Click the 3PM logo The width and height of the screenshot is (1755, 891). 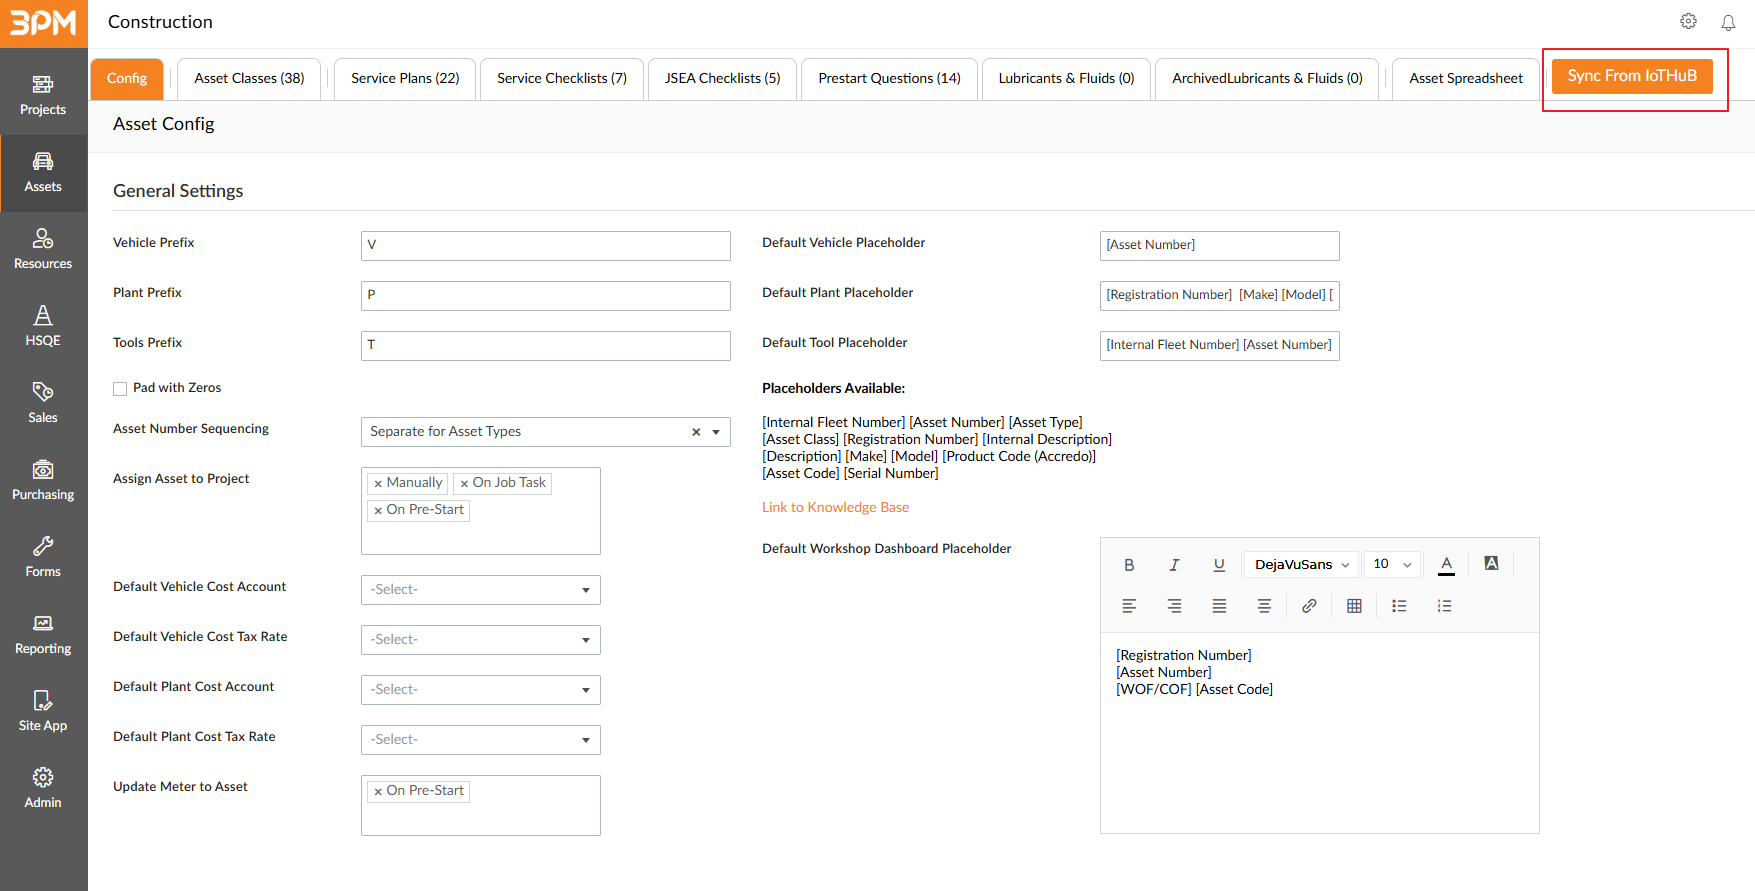coord(43,23)
